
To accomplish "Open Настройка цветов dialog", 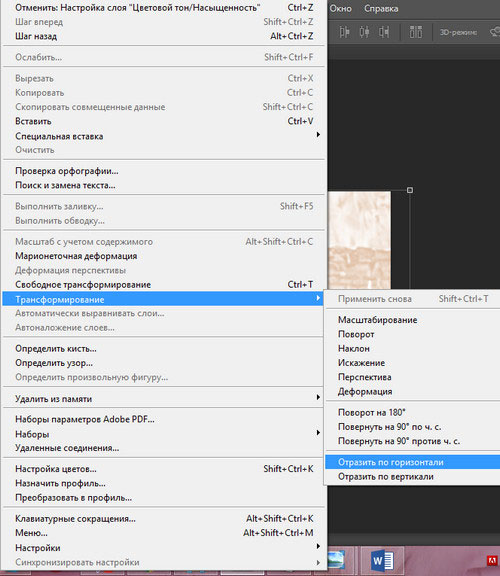I will (x=163, y=469).
